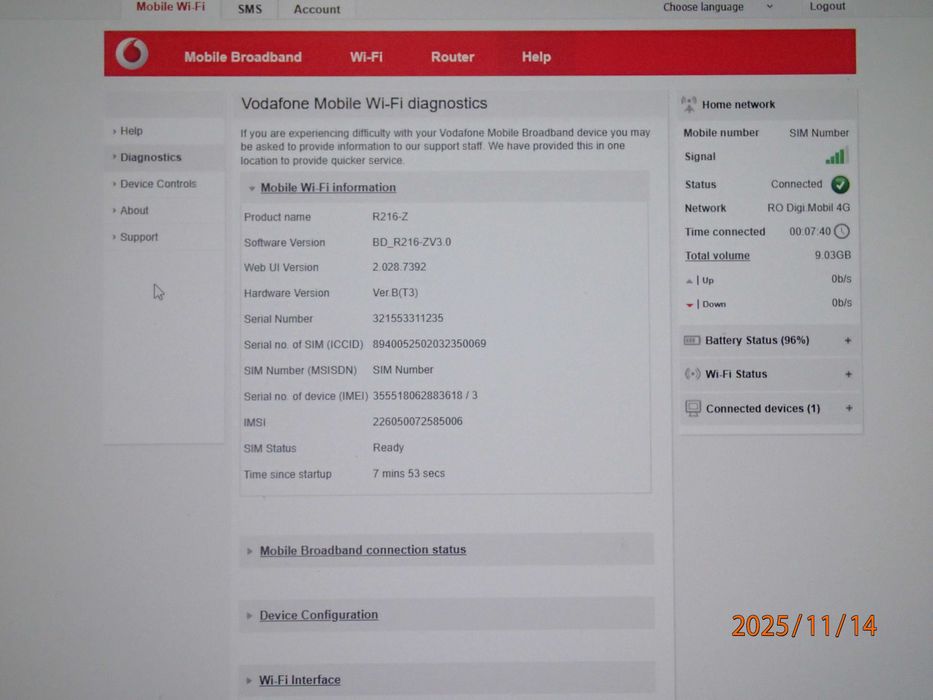
Task: Collapse the Mobile Wi-Fi information section
Action: click(328, 188)
